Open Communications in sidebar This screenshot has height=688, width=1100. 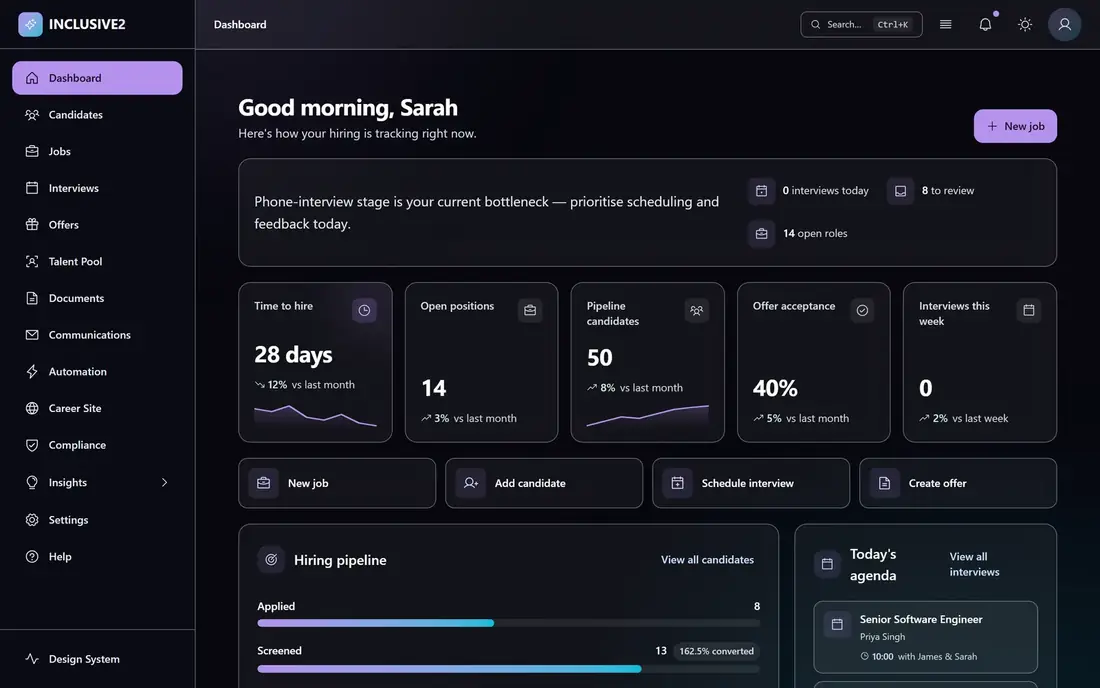click(x=98, y=335)
